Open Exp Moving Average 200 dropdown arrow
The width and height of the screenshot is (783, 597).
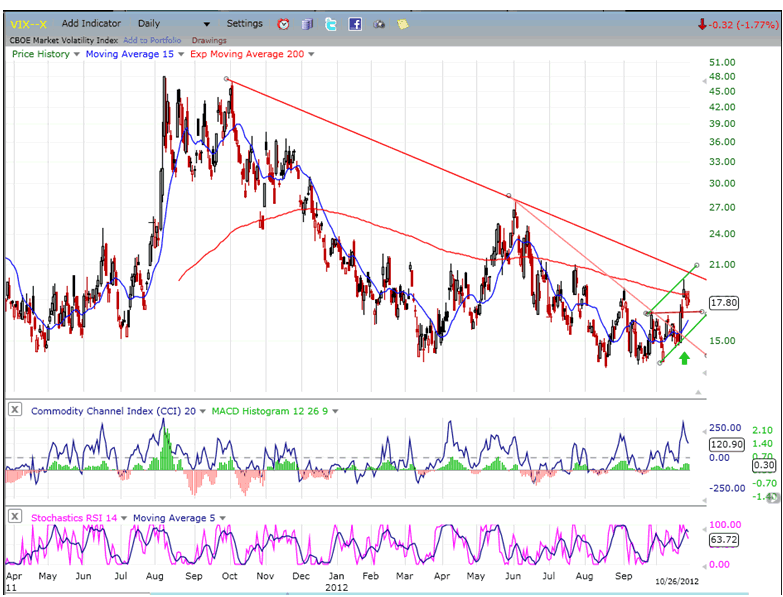coord(311,54)
